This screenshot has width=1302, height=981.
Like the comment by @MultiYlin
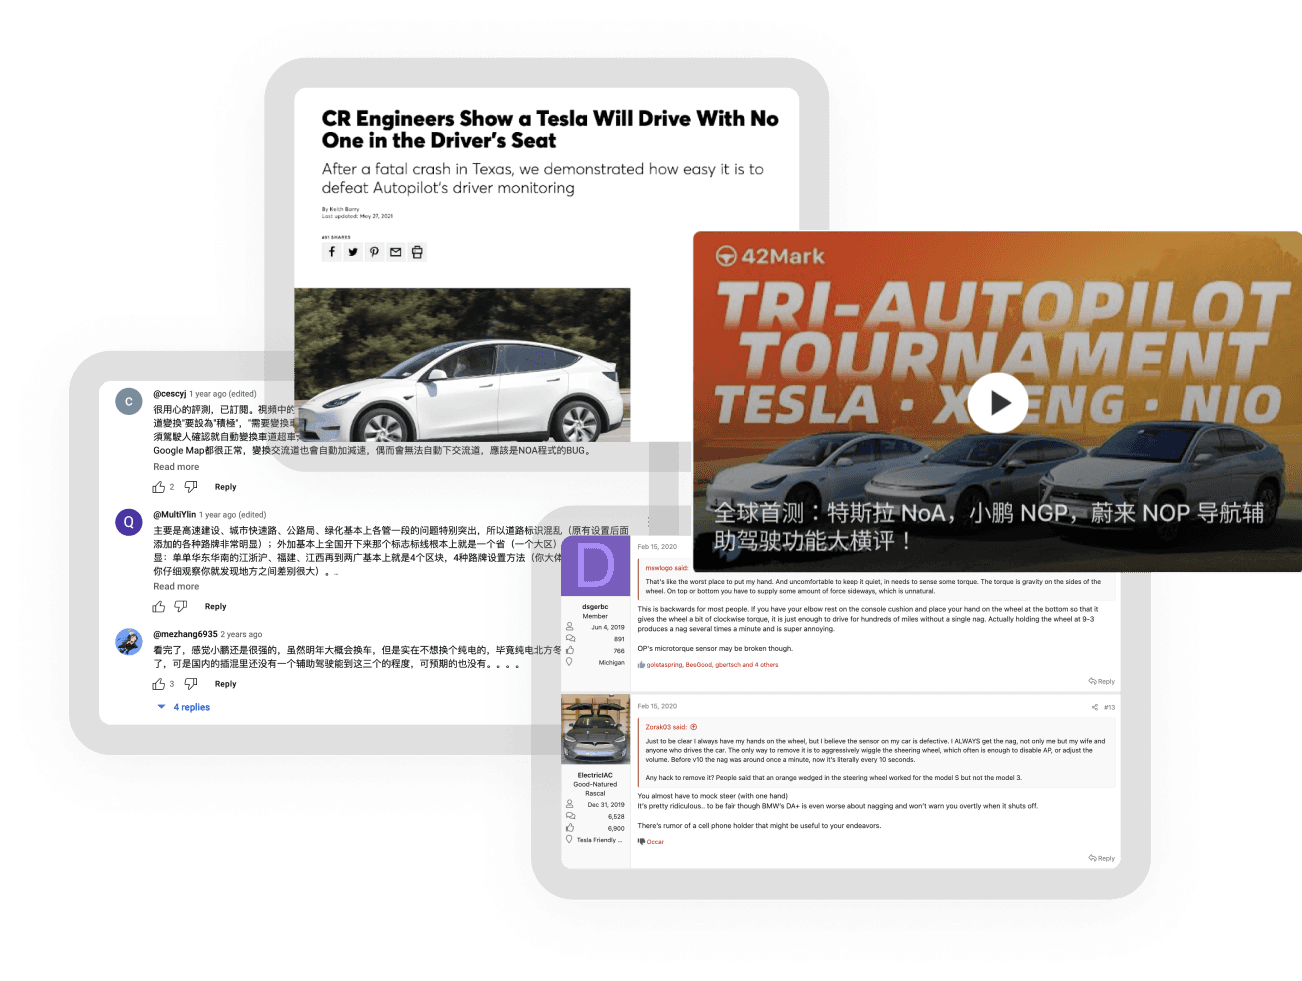[x=158, y=607]
